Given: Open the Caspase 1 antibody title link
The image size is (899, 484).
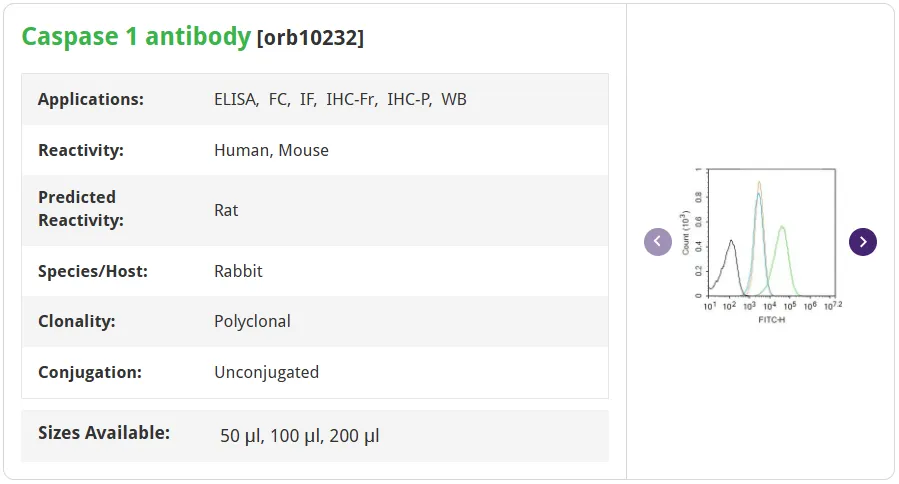Looking at the screenshot, I should point(136,37).
